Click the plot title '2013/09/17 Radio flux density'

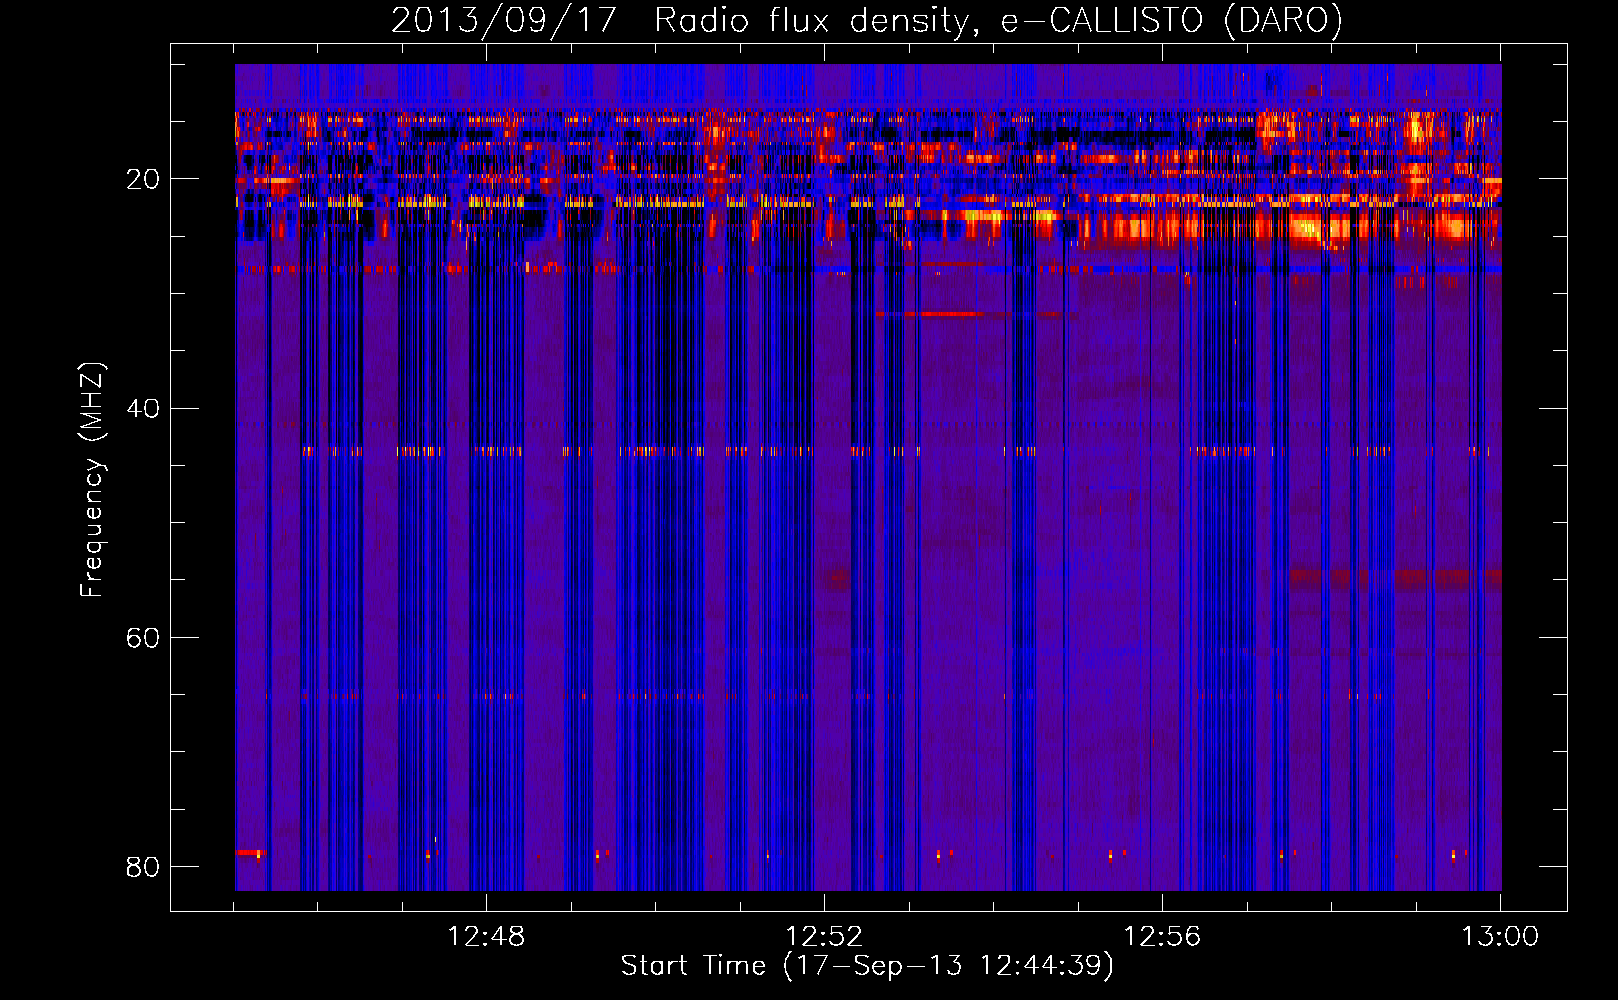coord(867,20)
